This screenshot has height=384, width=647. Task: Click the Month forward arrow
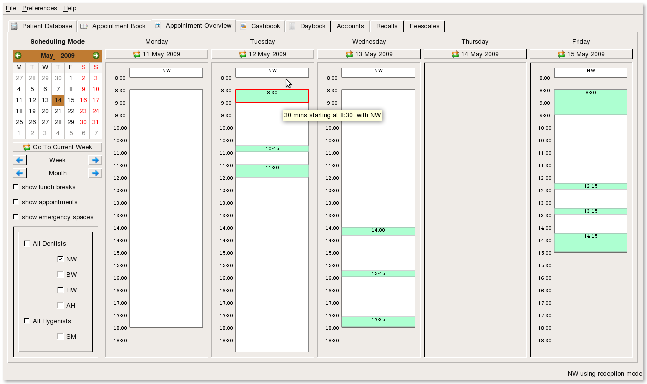click(x=95, y=173)
